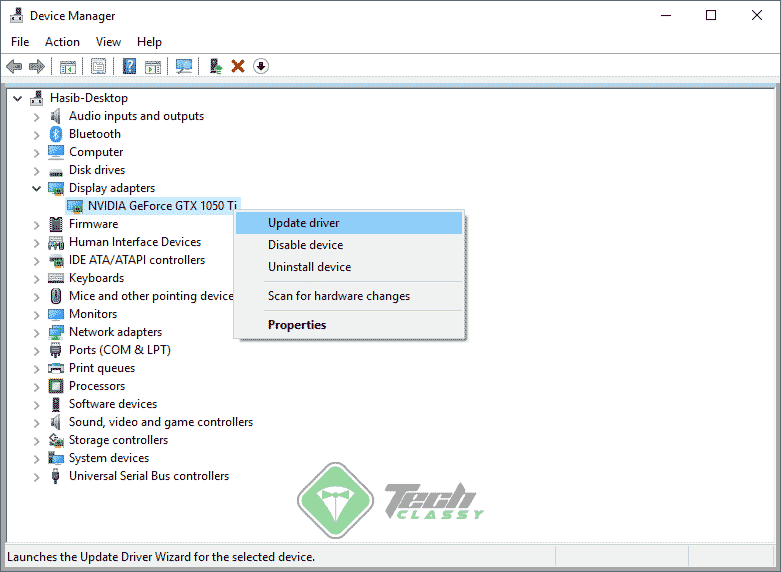781x572 pixels.
Task: Select the System devices label
Action: 109,458
